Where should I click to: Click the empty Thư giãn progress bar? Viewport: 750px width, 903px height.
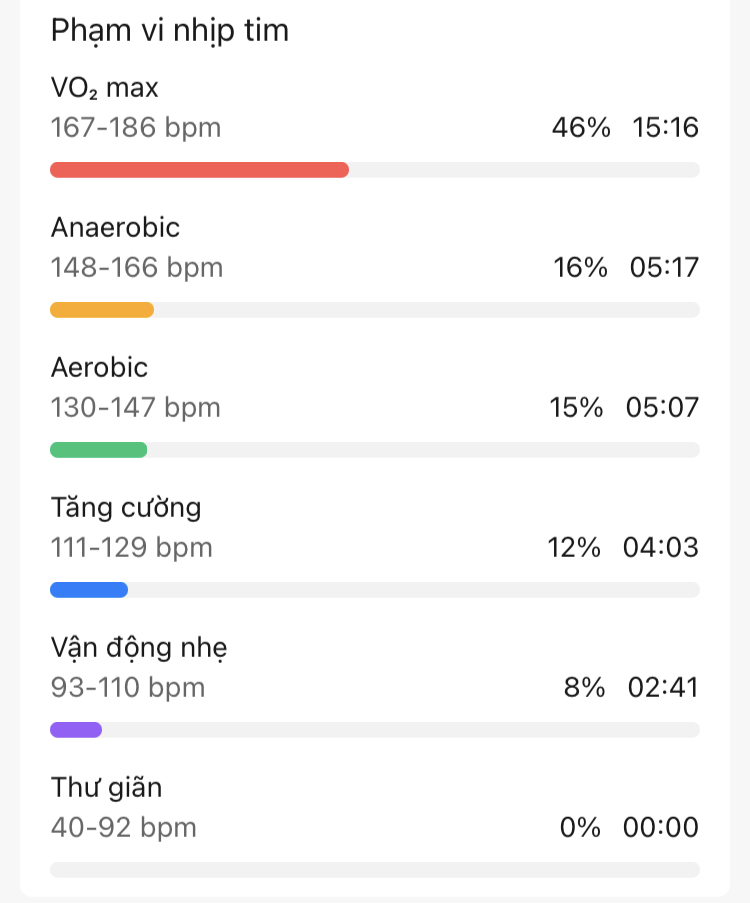tap(374, 870)
